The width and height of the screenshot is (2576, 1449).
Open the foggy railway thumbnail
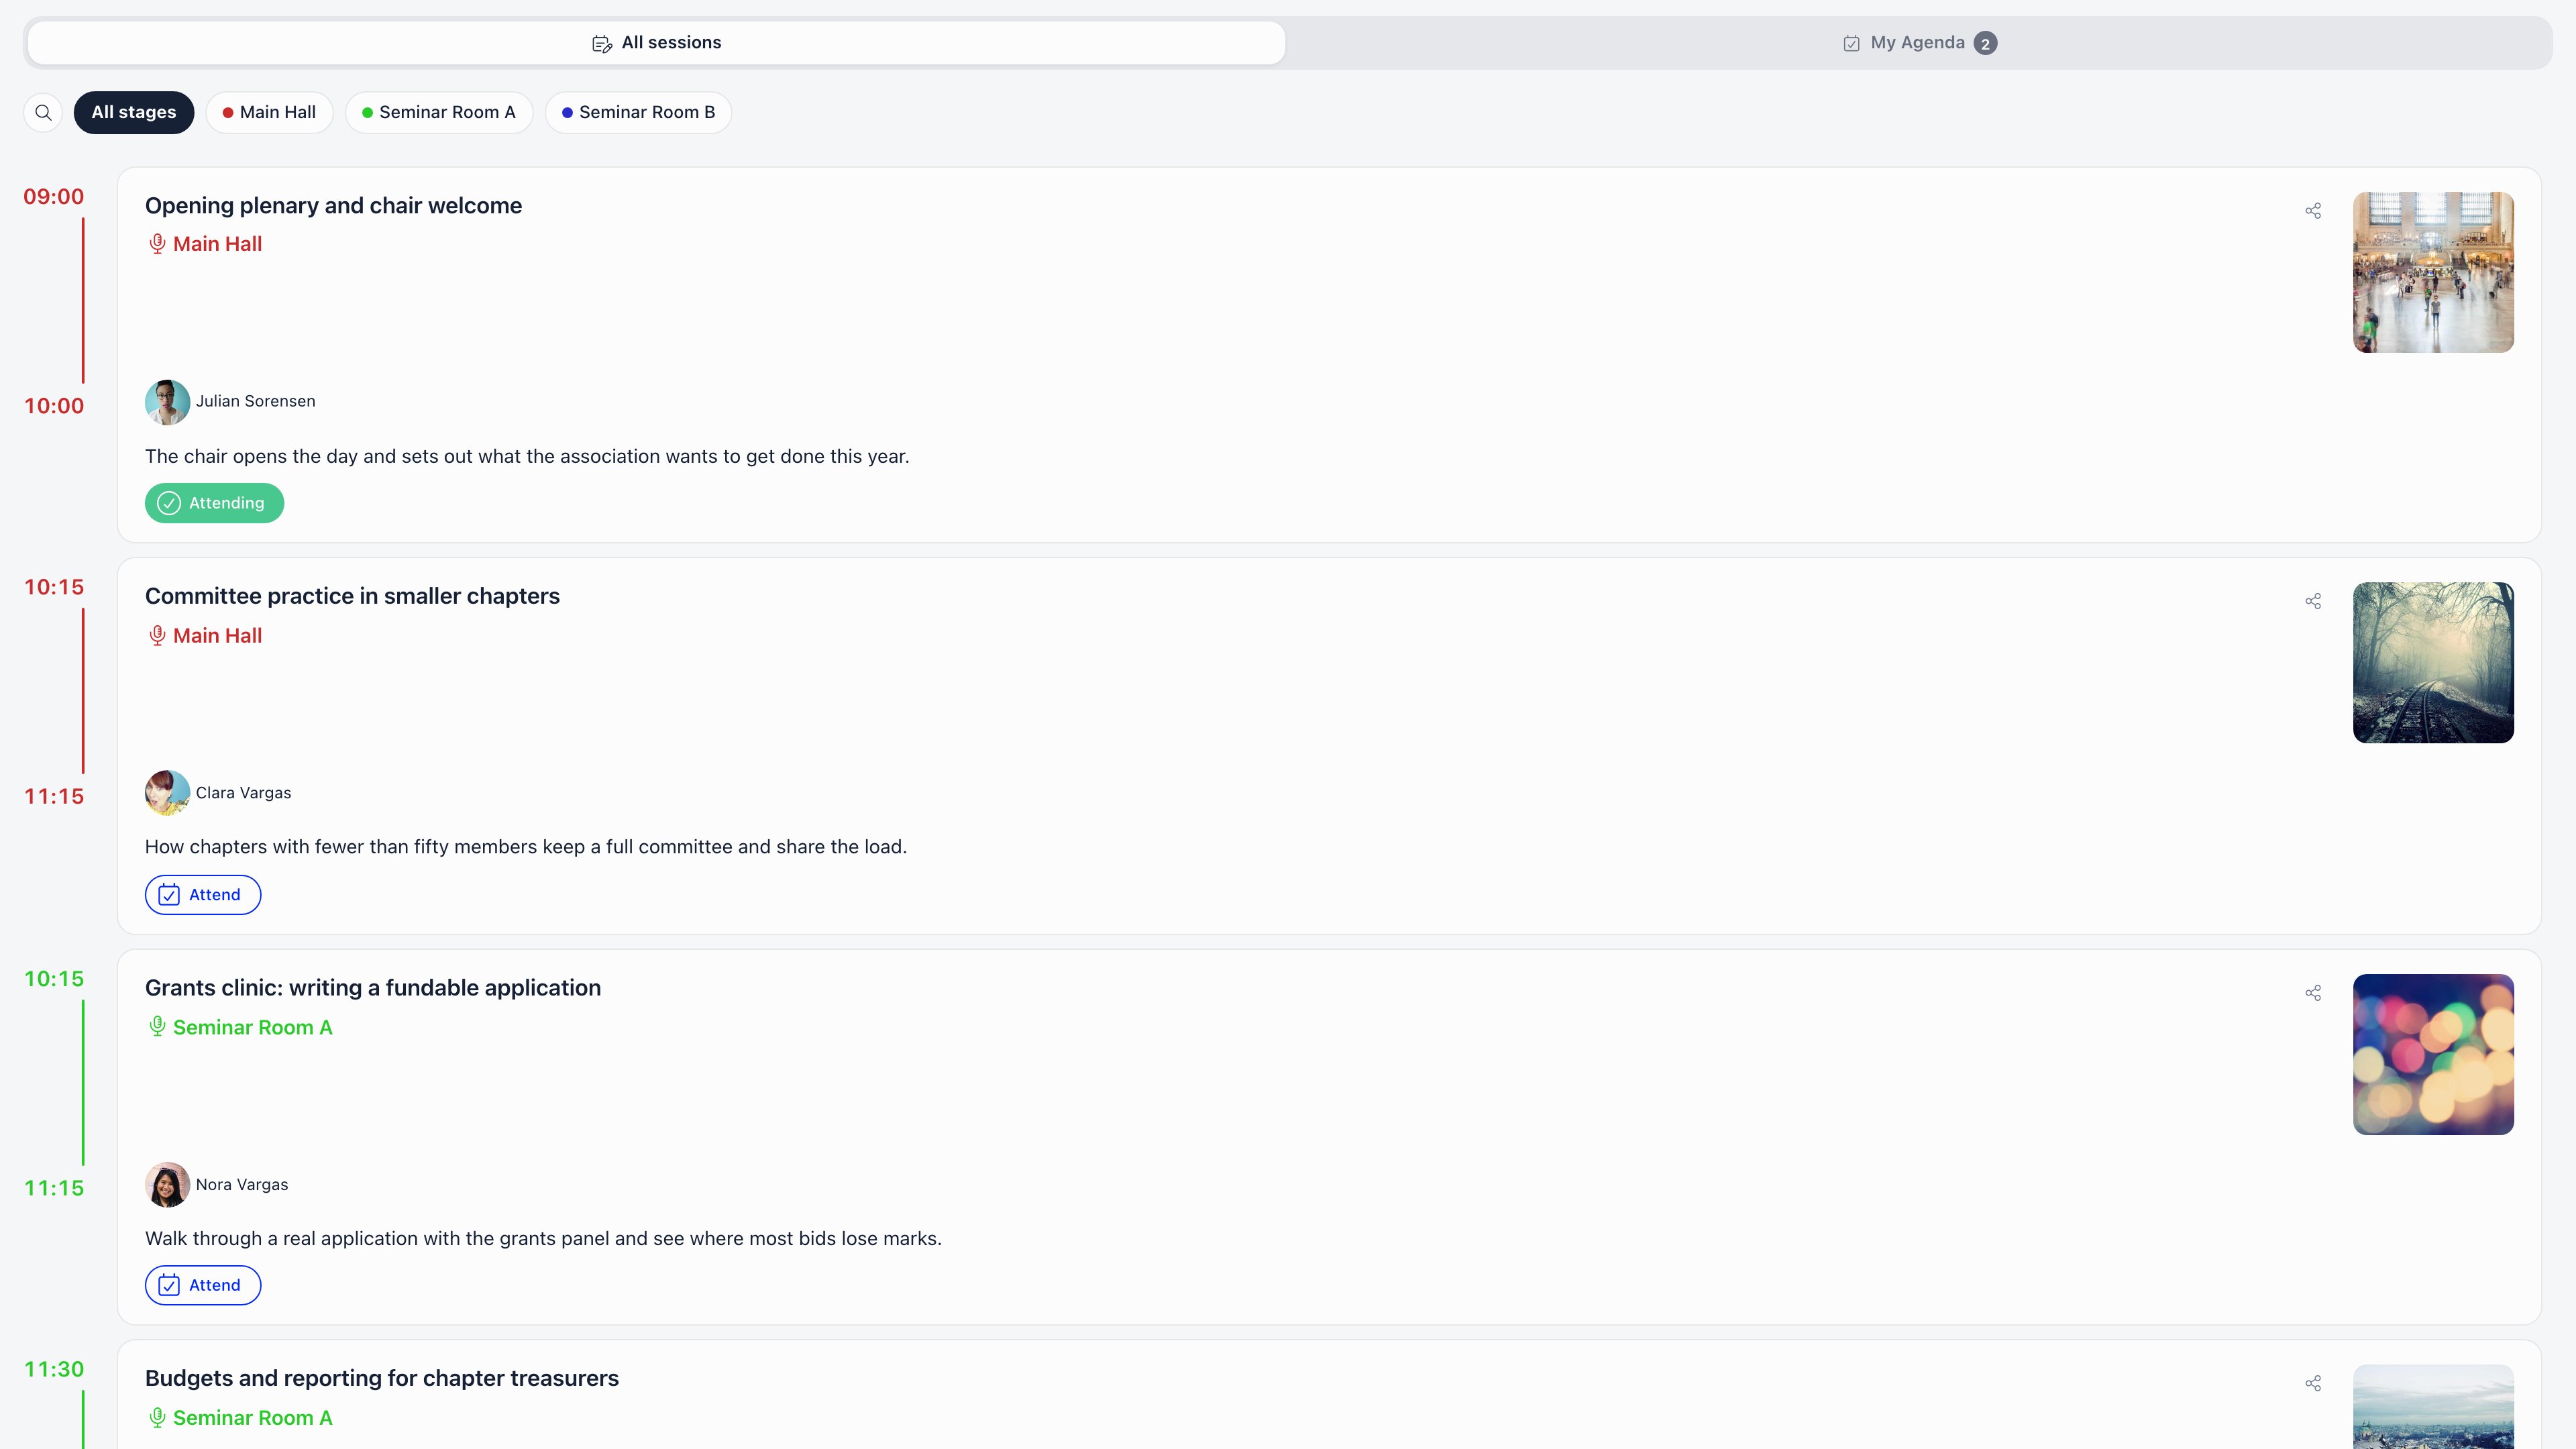(x=2433, y=663)
